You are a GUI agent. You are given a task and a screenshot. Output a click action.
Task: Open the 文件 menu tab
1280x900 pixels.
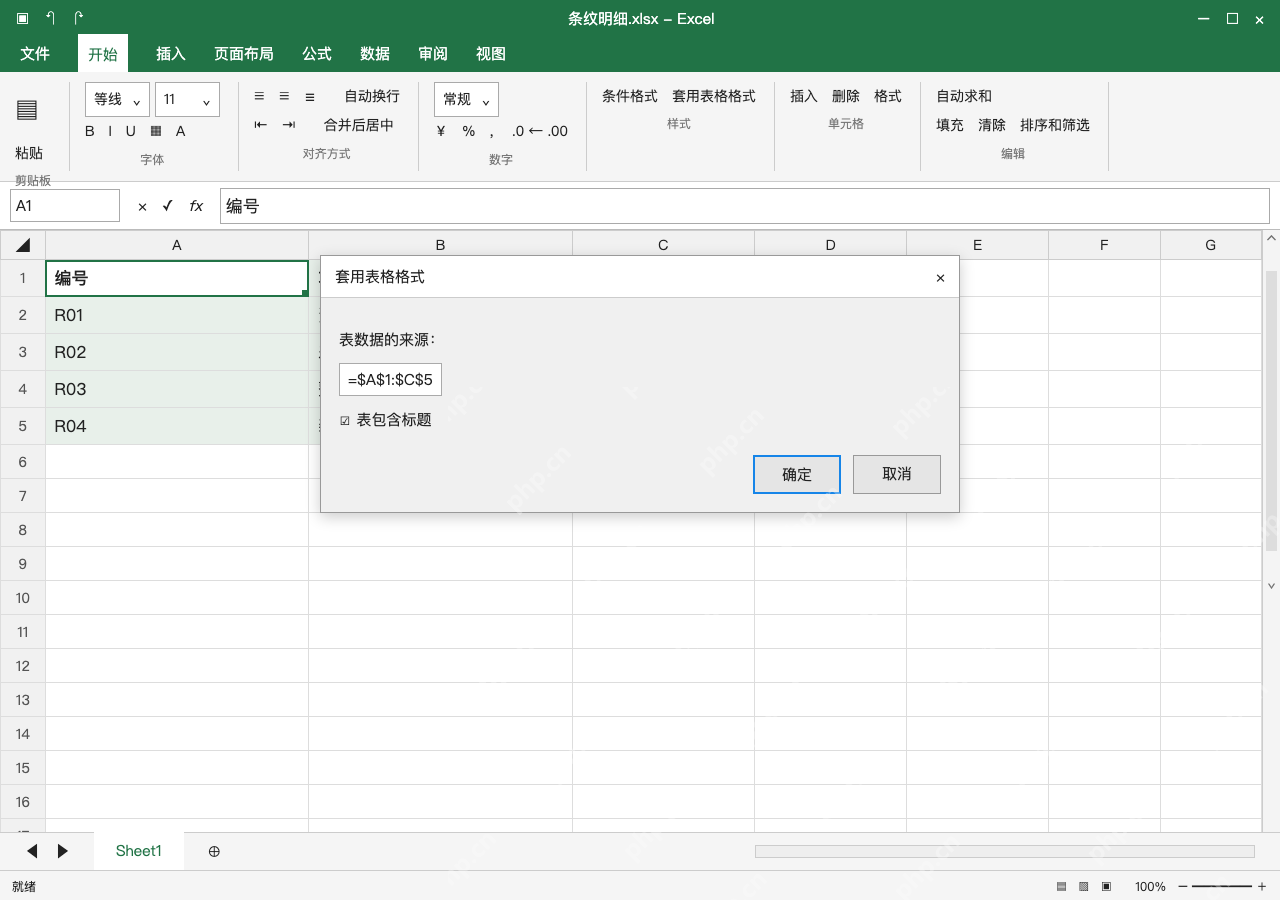coord(35,54)
